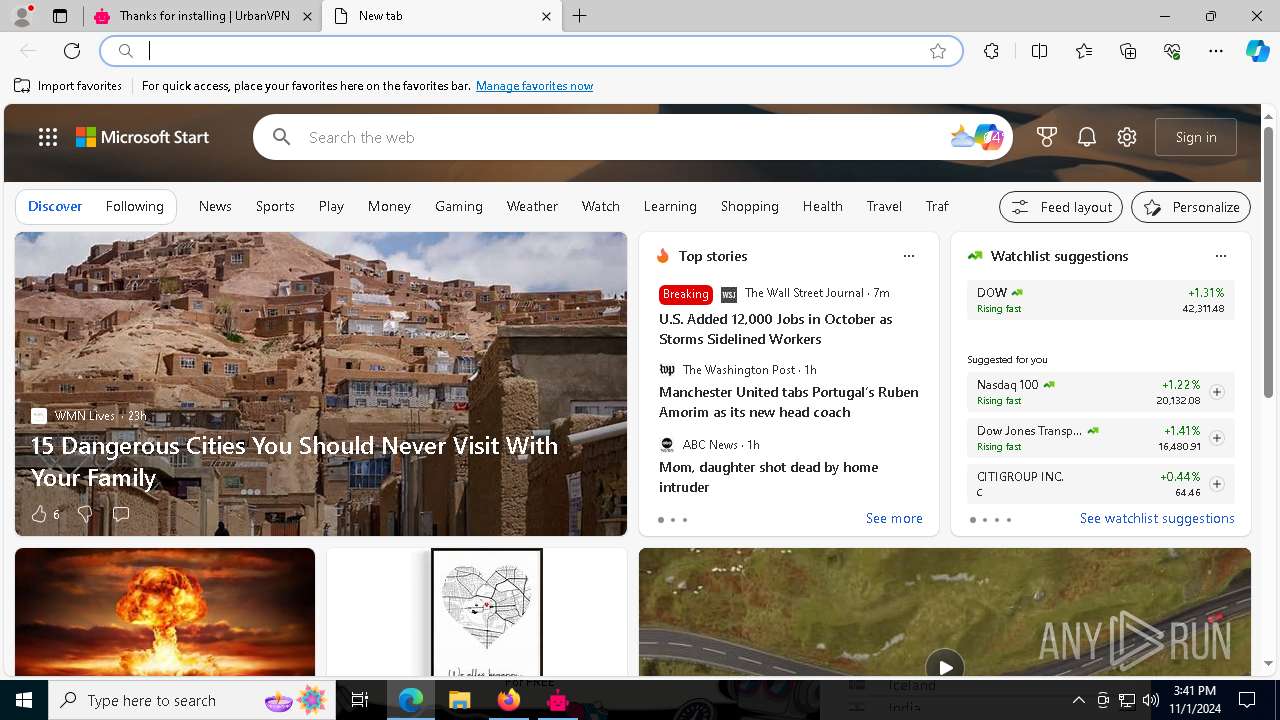Click the Copilot icon in search box
The height and width of the screenshot is (720, 1280).
990,137
